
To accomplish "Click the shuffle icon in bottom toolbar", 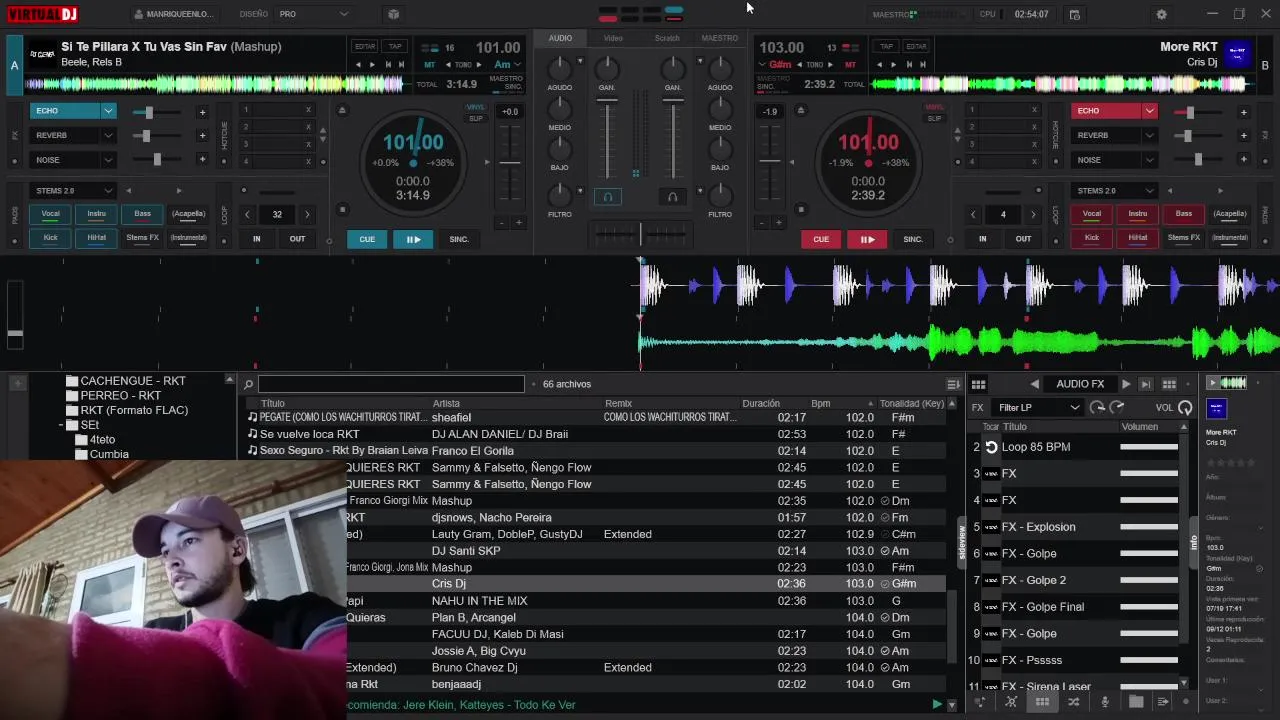I will point(1073,702).
